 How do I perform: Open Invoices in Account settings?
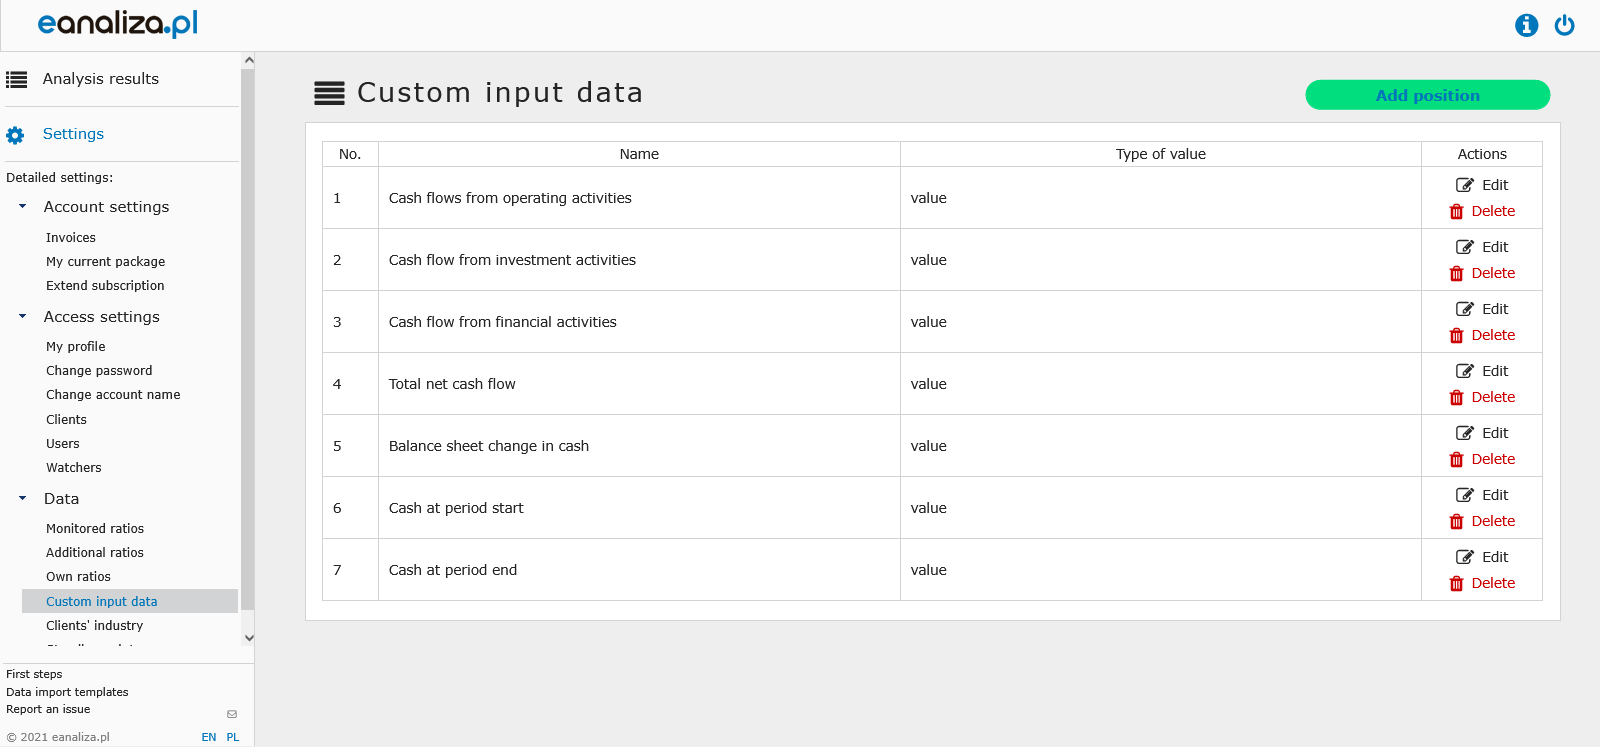click(71, 238)
